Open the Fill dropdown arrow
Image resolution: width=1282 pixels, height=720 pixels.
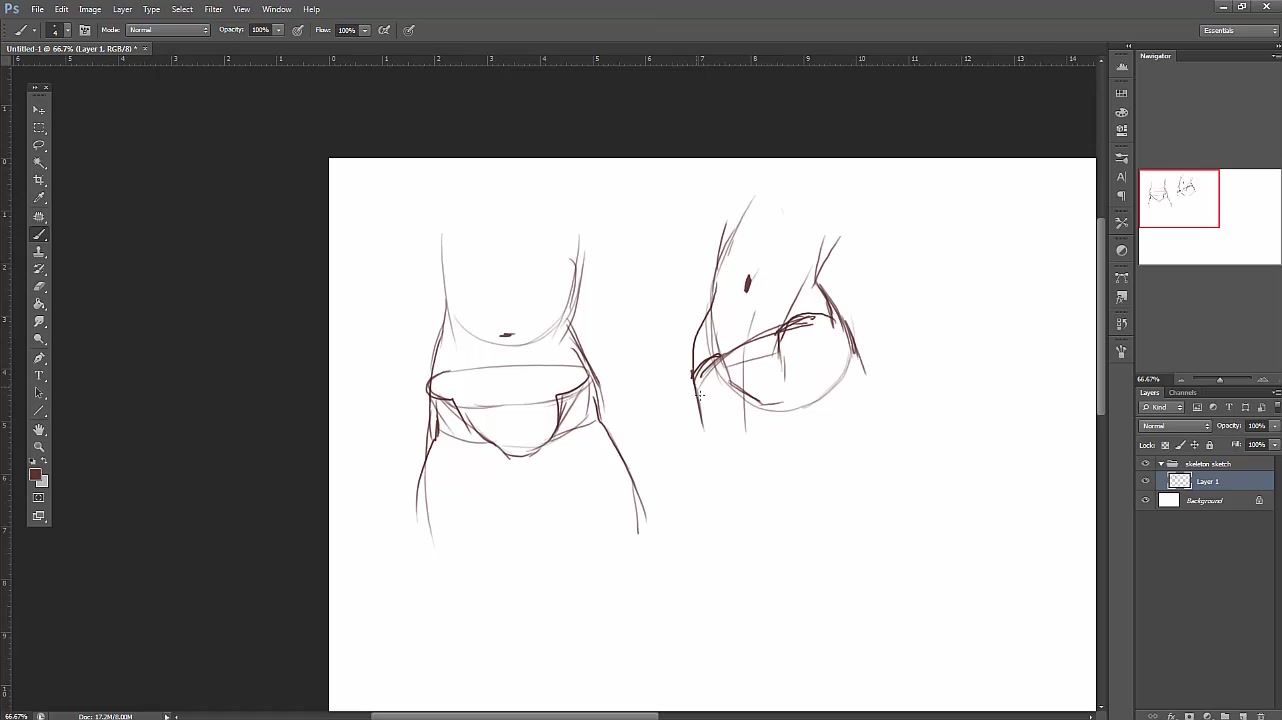(x=1274, y=445)
